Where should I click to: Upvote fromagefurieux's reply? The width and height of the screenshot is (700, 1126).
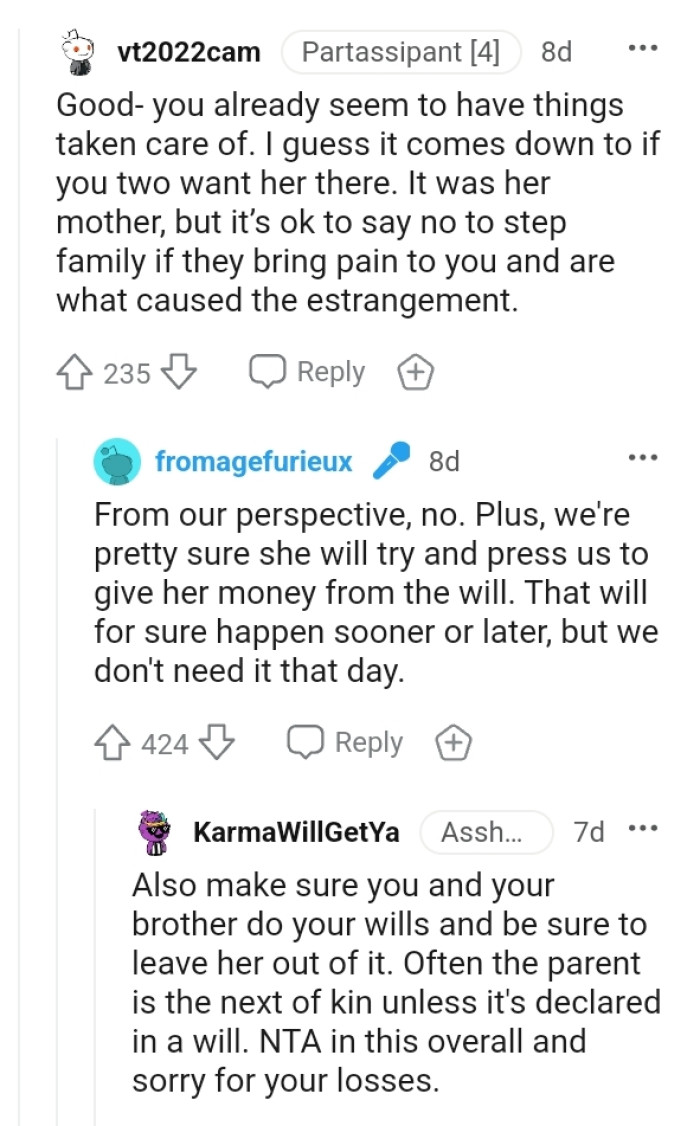(112, 742)
